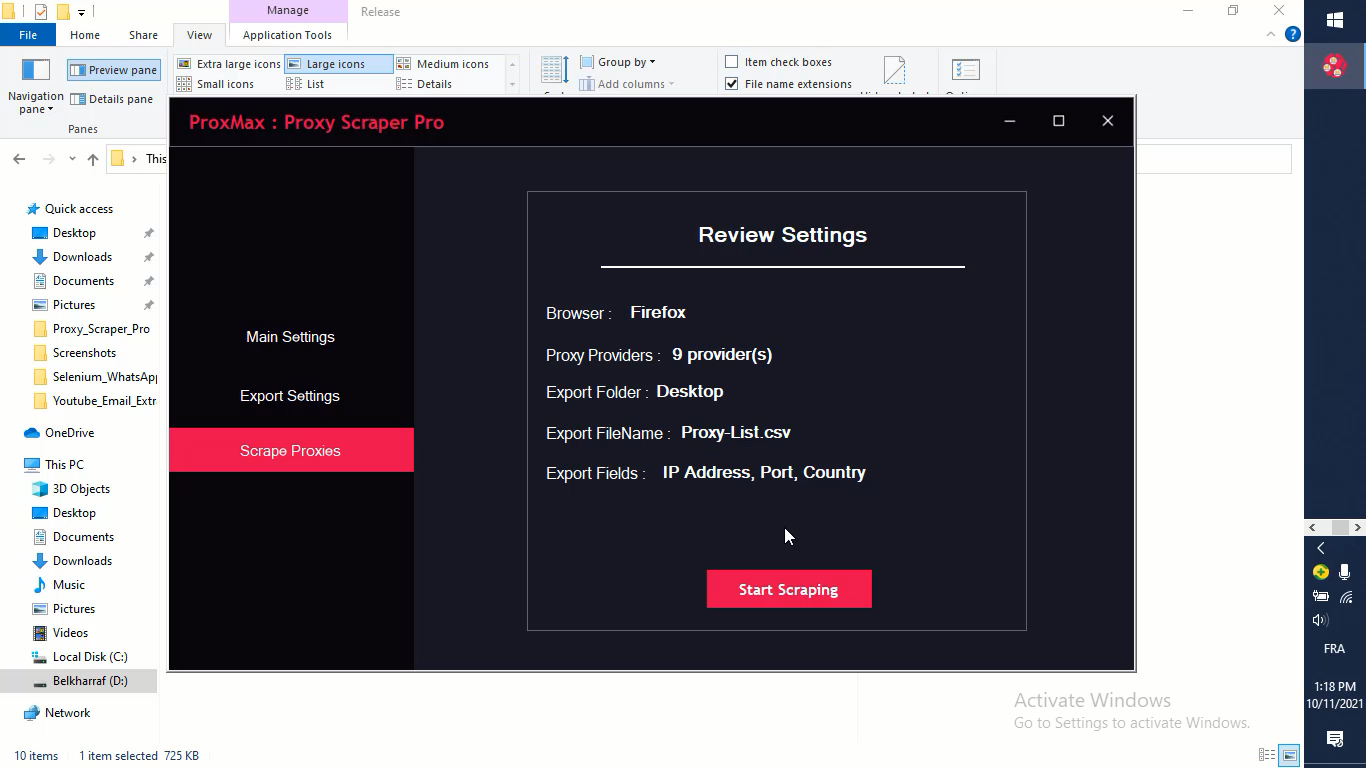Image resolution: width=1366 pixels, height=768 pixels.
Task: Open Main Settings in ProxMax sidebar
Action: click(290, 337)
